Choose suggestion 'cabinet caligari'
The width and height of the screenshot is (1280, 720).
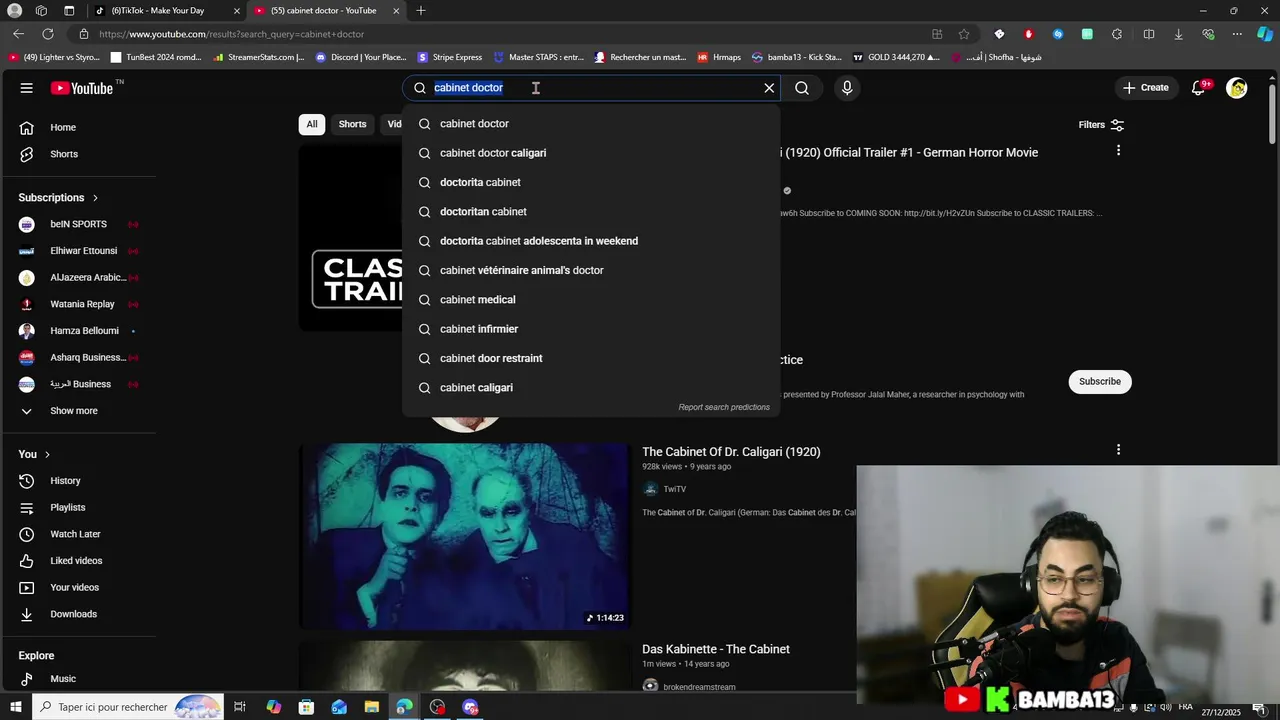[590, 388]
